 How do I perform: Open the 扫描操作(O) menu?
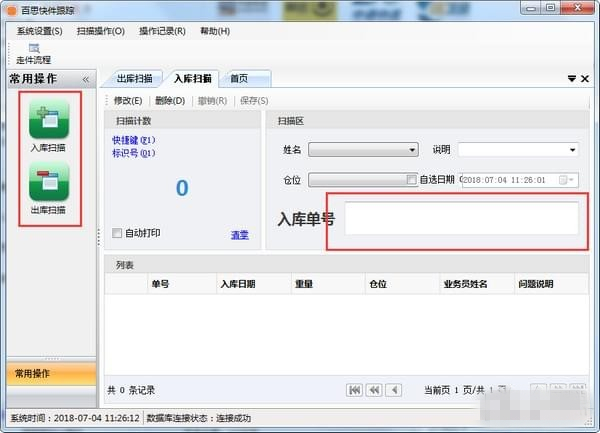click(101, 31)
